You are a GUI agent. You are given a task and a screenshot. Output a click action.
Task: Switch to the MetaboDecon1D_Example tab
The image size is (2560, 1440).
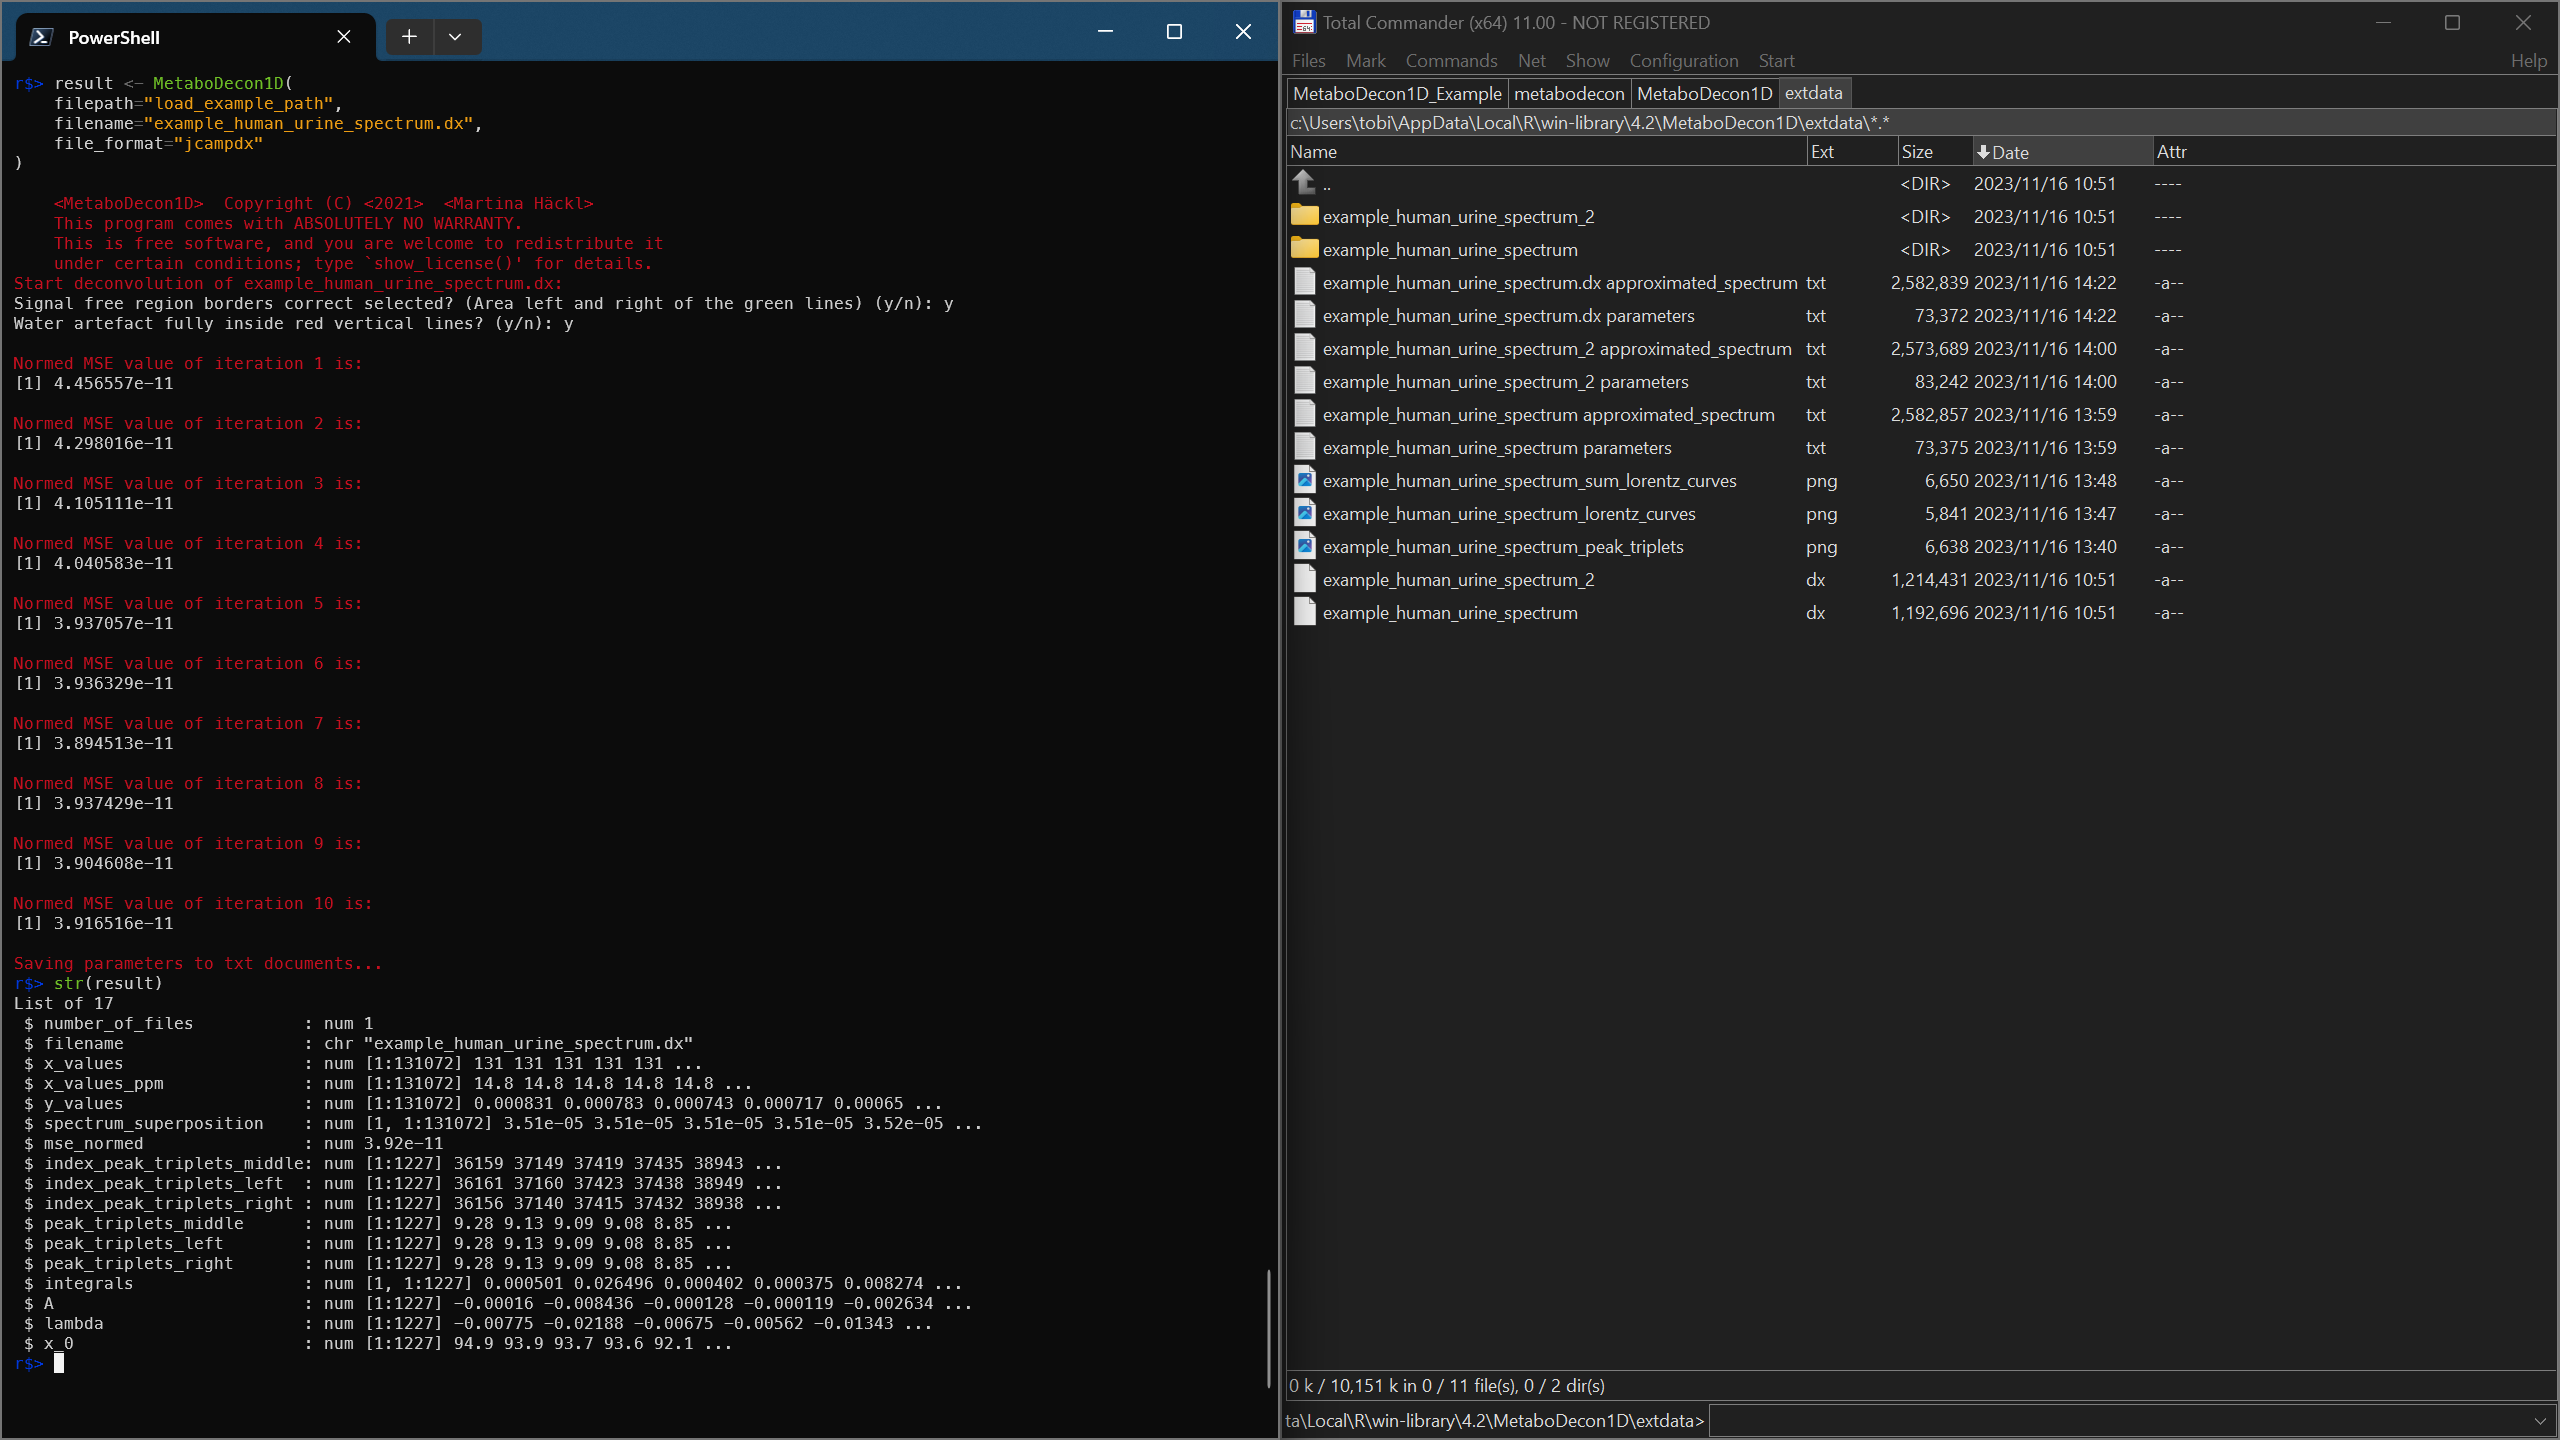pos(1397,93)
